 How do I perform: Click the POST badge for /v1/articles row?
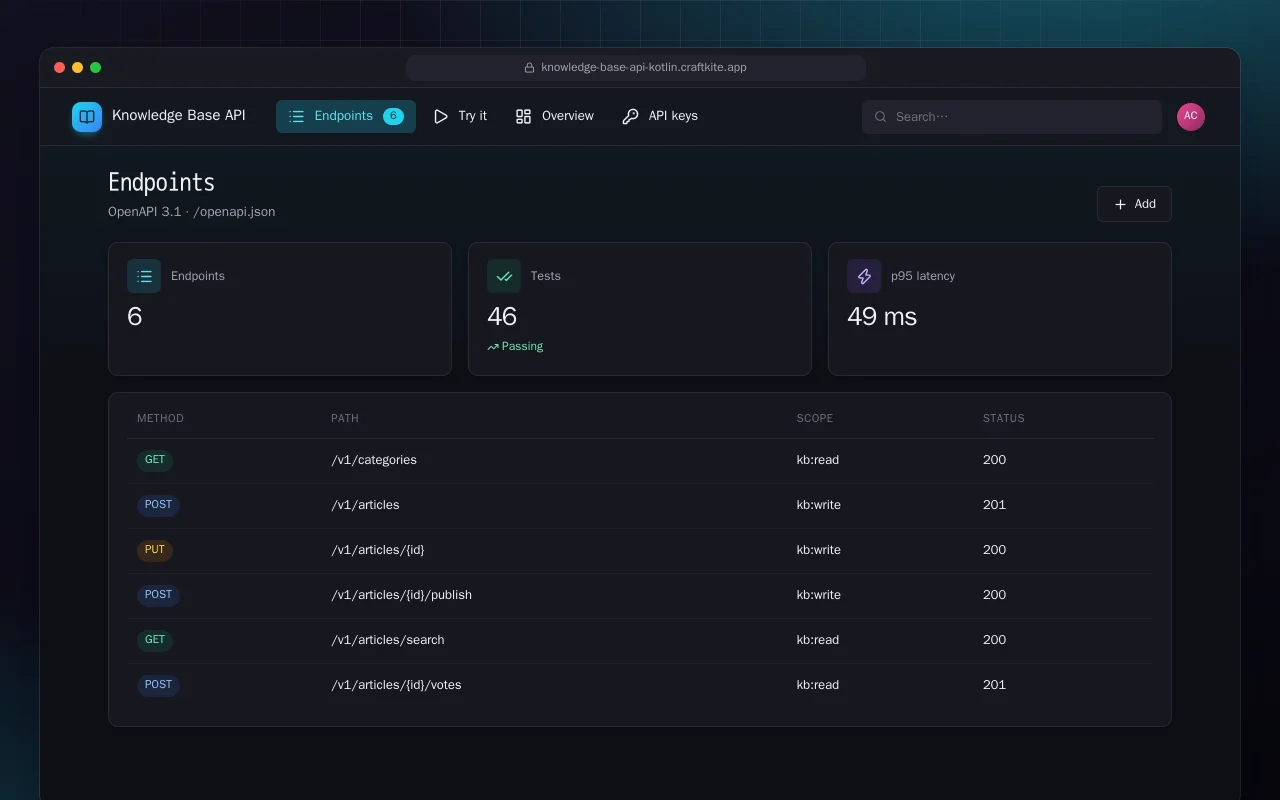pos(158,505)
